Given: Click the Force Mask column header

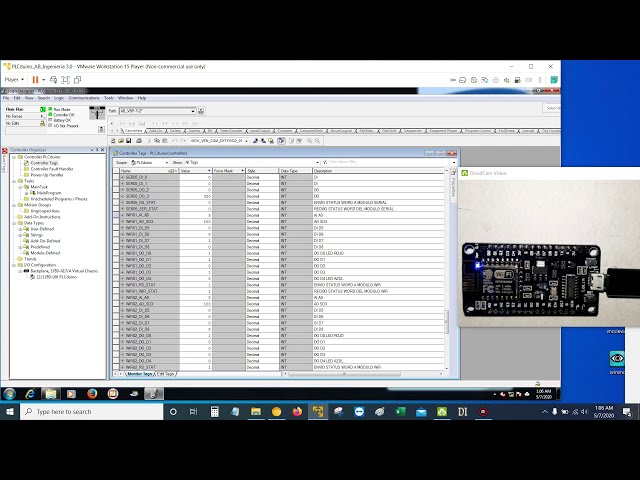Looking at the screenshot, I should tap(229, 171).
